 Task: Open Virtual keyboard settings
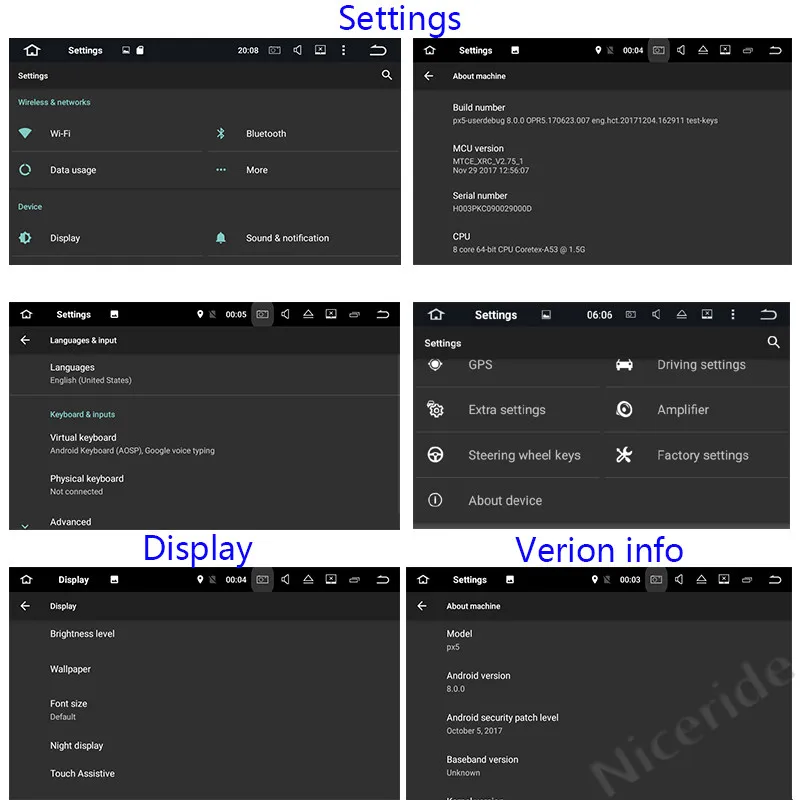click(204, 443)
